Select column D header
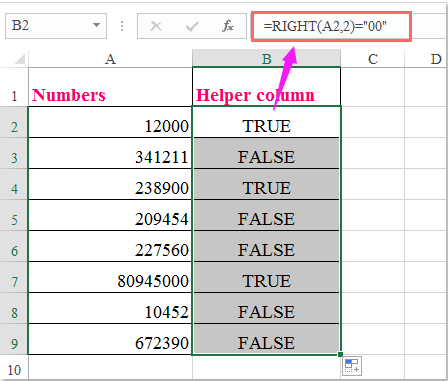The width and height of the screenshot is (448, 381). point(426,59)
